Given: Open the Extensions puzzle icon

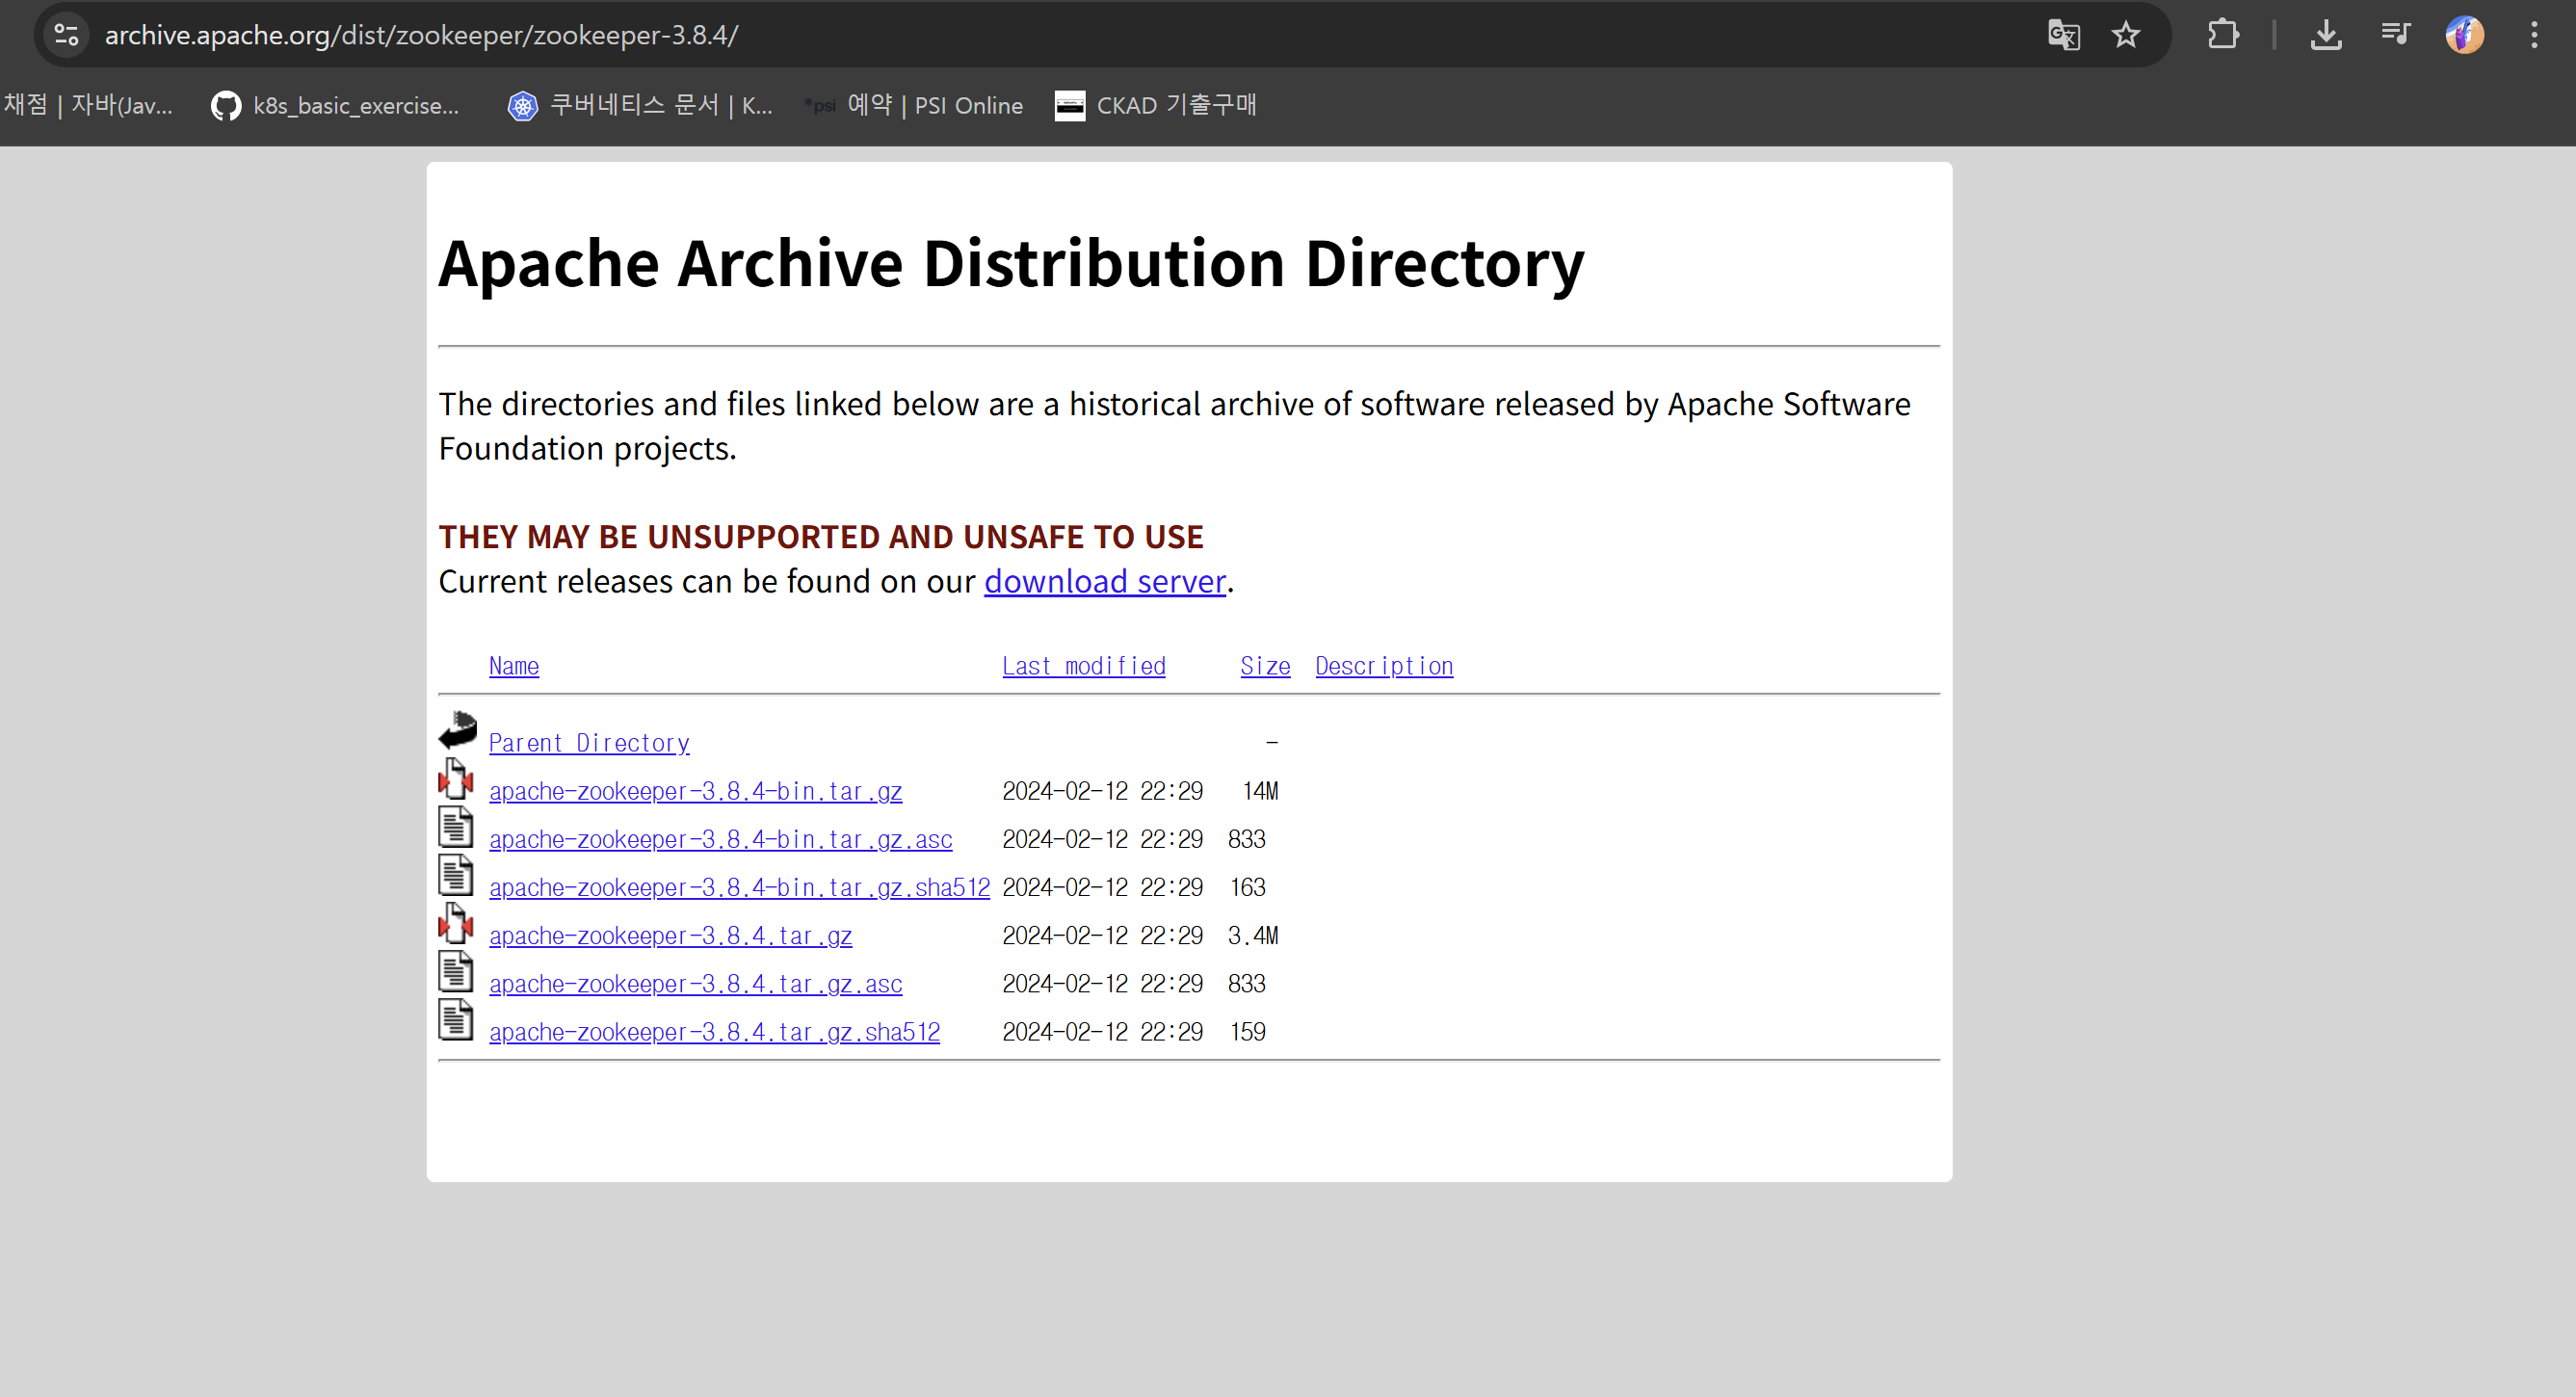Looking at the screenshot, I should (x=2222, y=35).
